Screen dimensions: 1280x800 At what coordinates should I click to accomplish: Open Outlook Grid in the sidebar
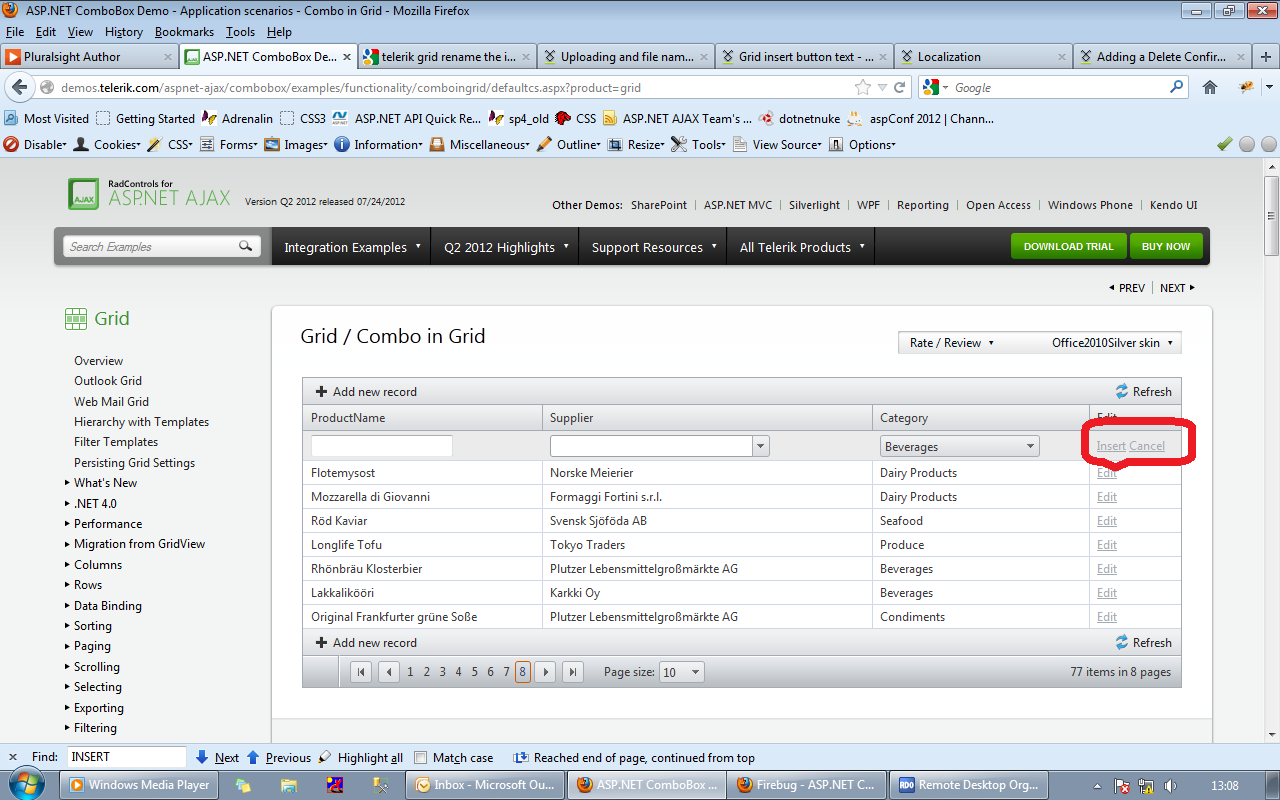tap(108, 381)
